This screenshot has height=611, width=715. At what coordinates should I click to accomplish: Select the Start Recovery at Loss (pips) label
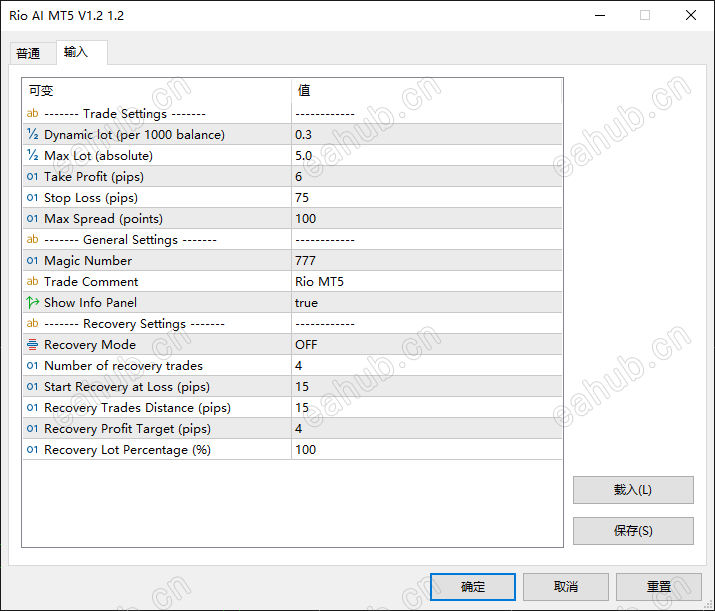127,387
